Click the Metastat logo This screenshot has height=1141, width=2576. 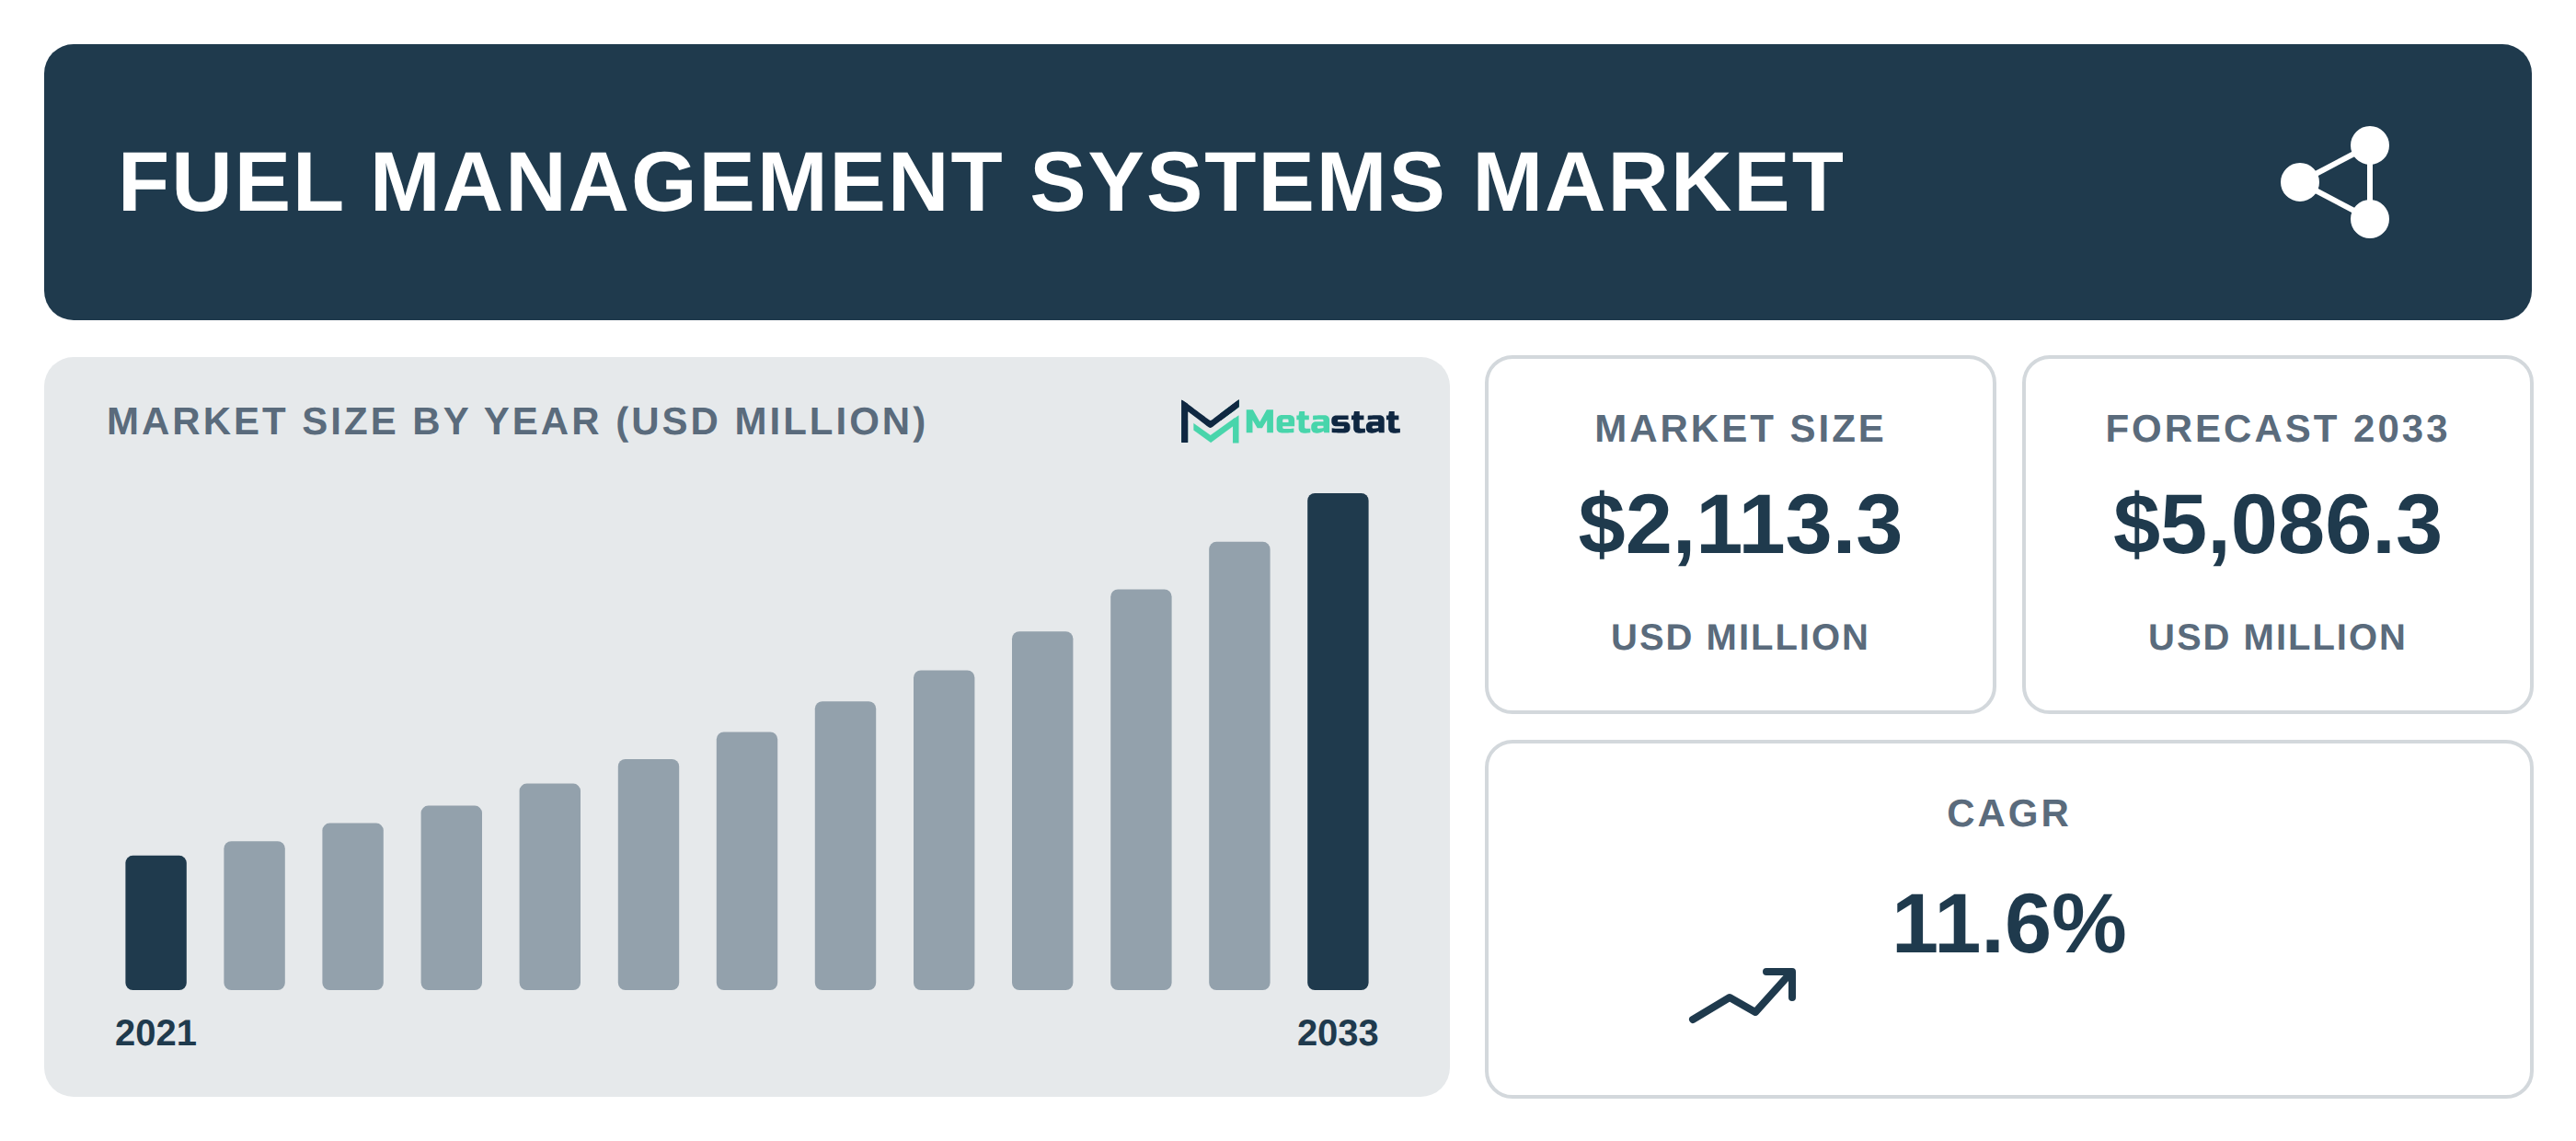pos(1289,422)
